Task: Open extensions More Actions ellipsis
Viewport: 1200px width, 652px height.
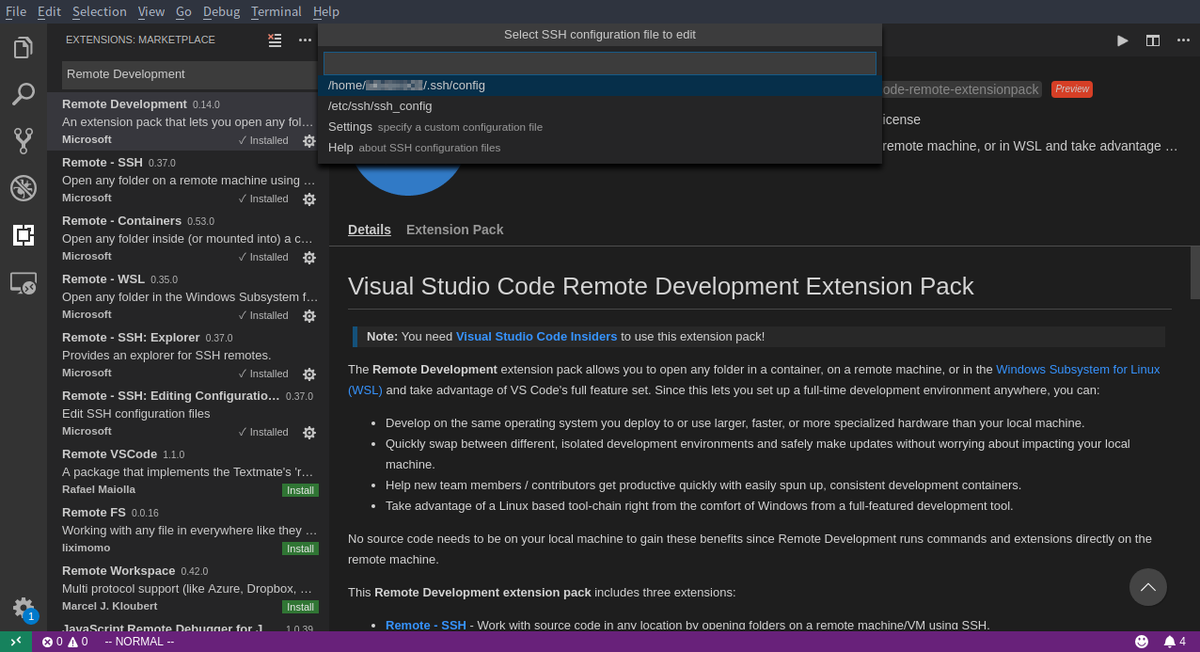Action: click(305, 40)
